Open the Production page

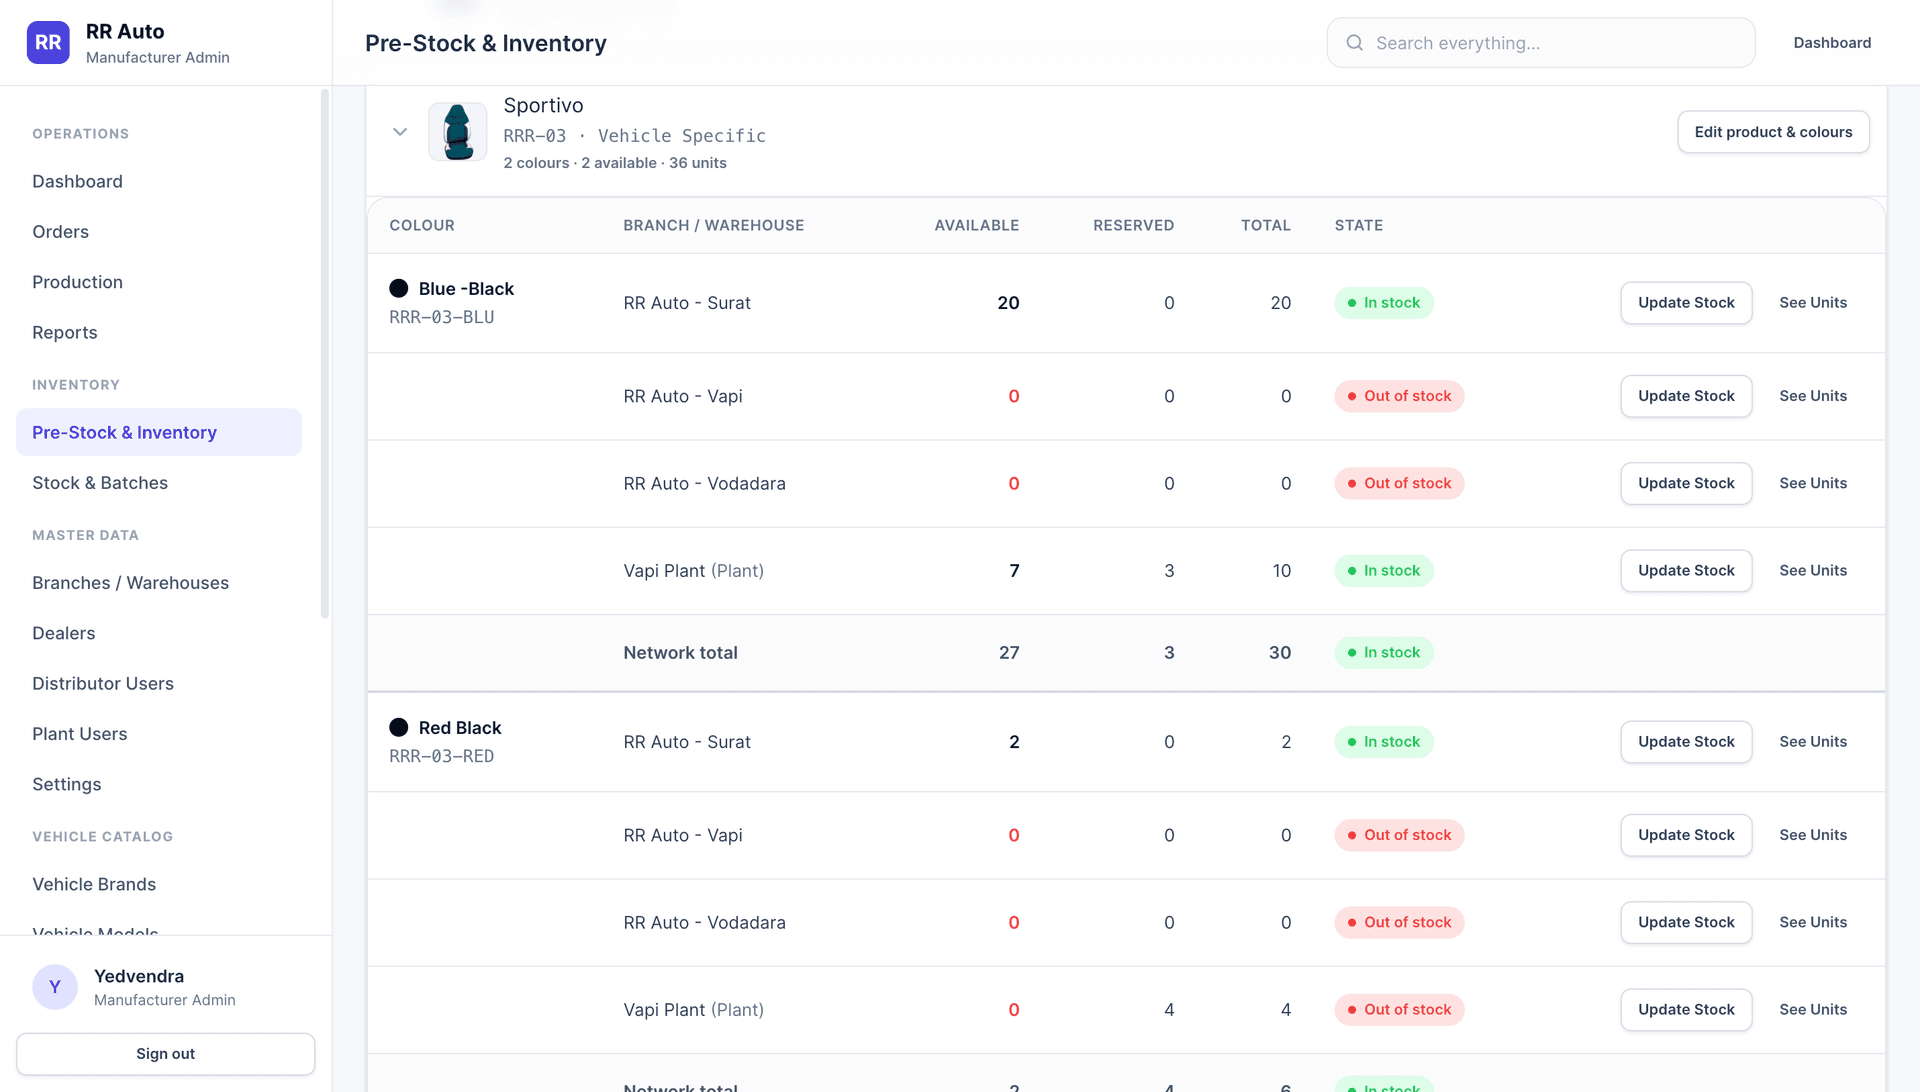pyautogui.click(x=77, y=282)
